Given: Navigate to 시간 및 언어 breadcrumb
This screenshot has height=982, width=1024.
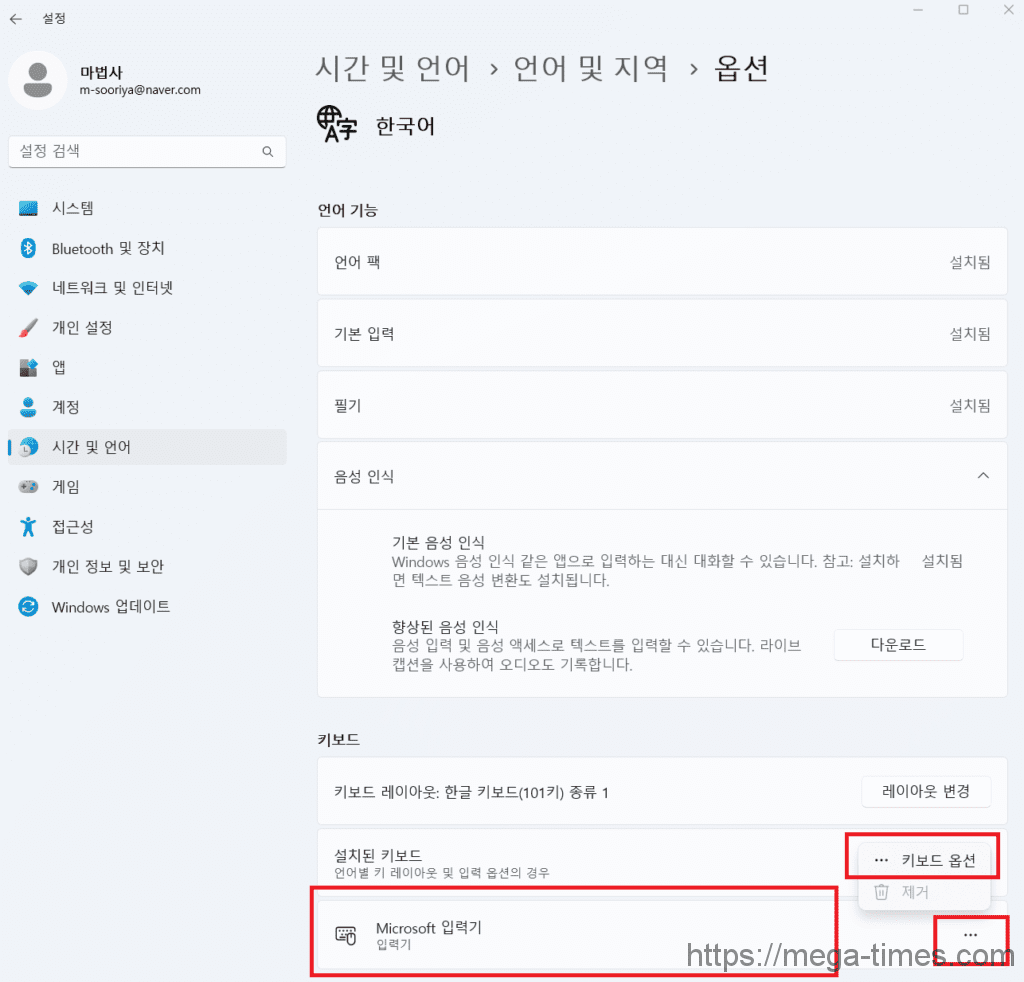Looking at the screenshot, I should 392,68.
